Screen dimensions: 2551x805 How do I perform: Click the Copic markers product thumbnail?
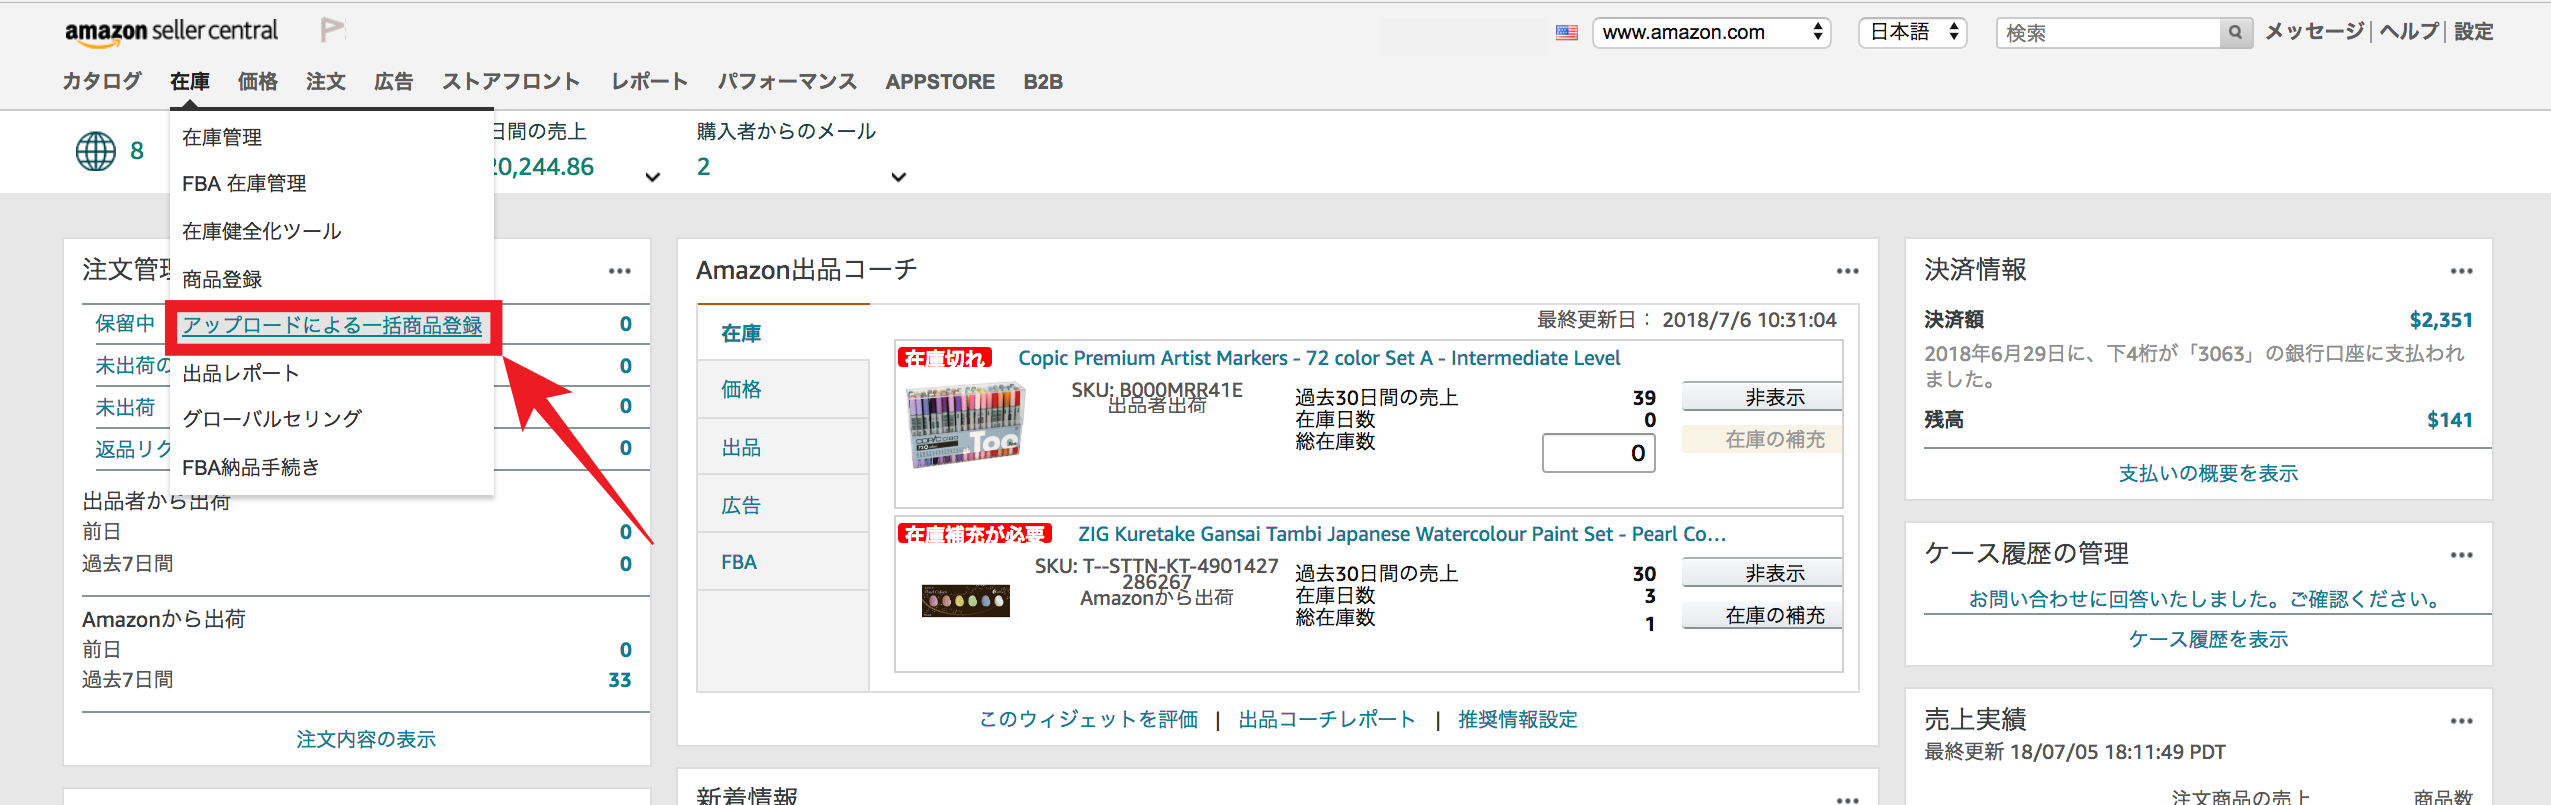click(966, 427)
